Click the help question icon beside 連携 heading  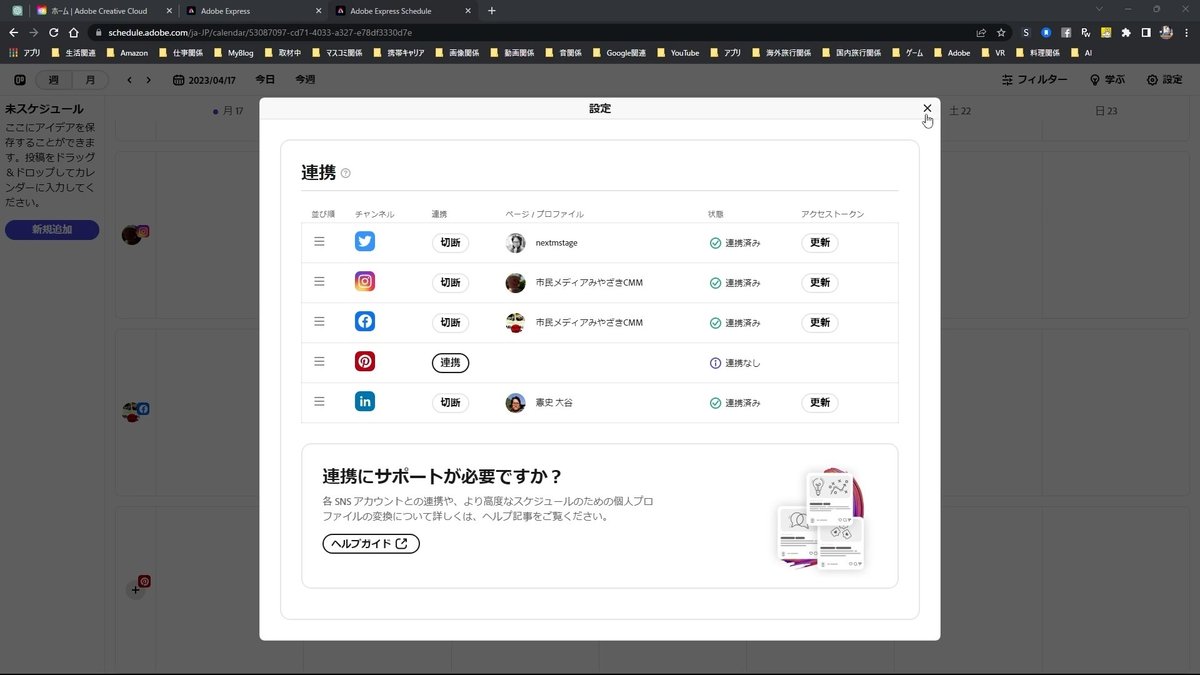point(346,173)
